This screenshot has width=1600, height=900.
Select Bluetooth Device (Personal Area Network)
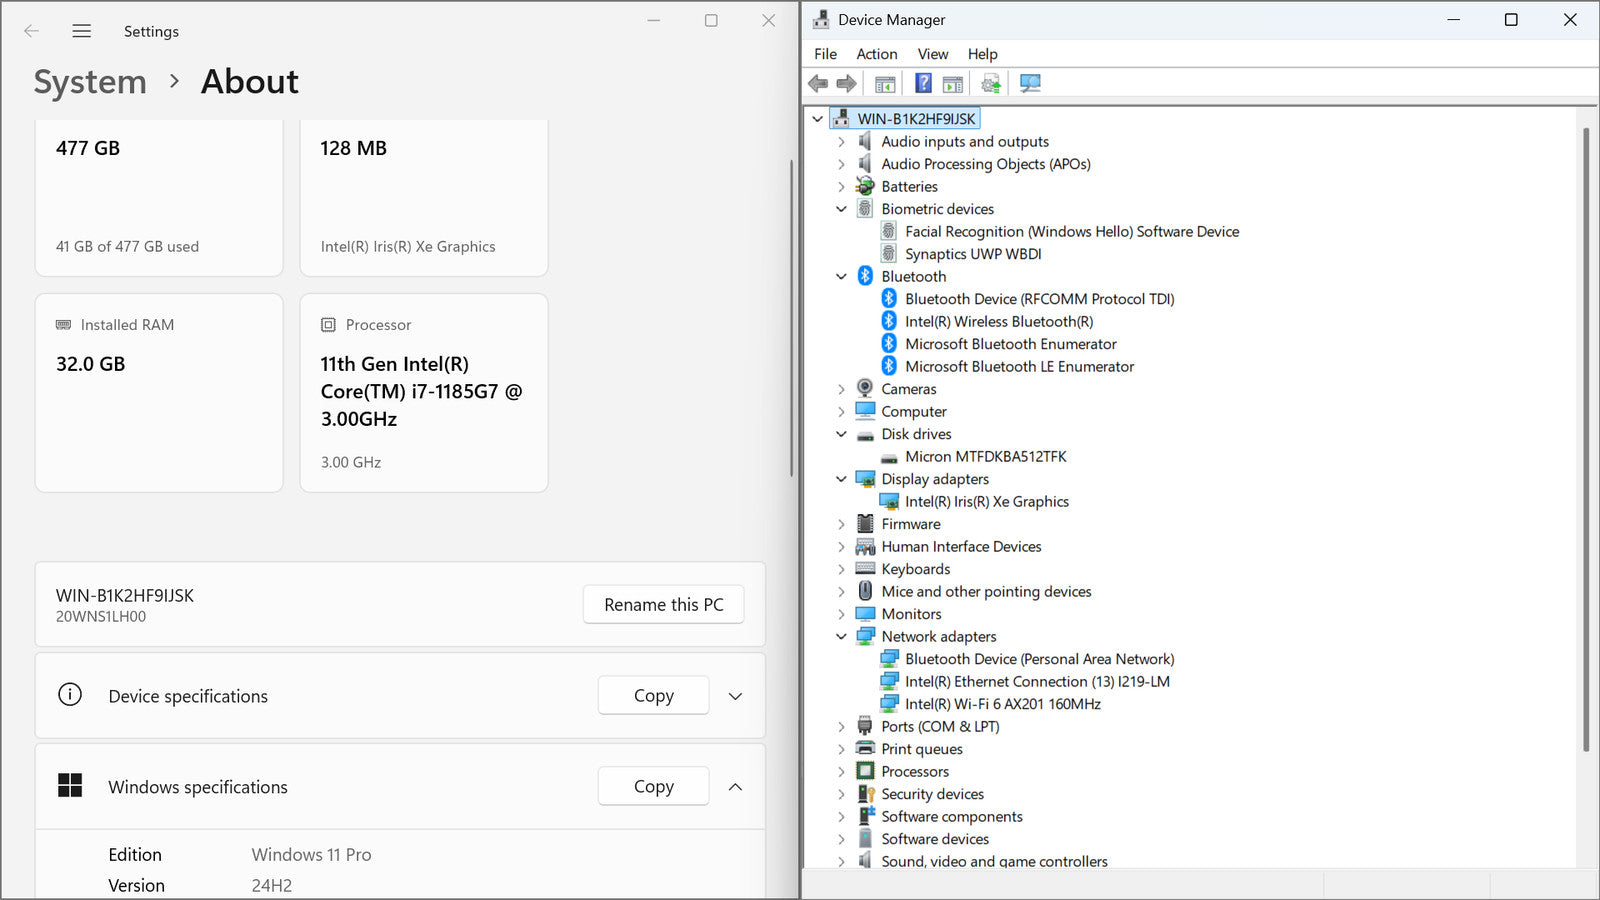click(1040, 659)
